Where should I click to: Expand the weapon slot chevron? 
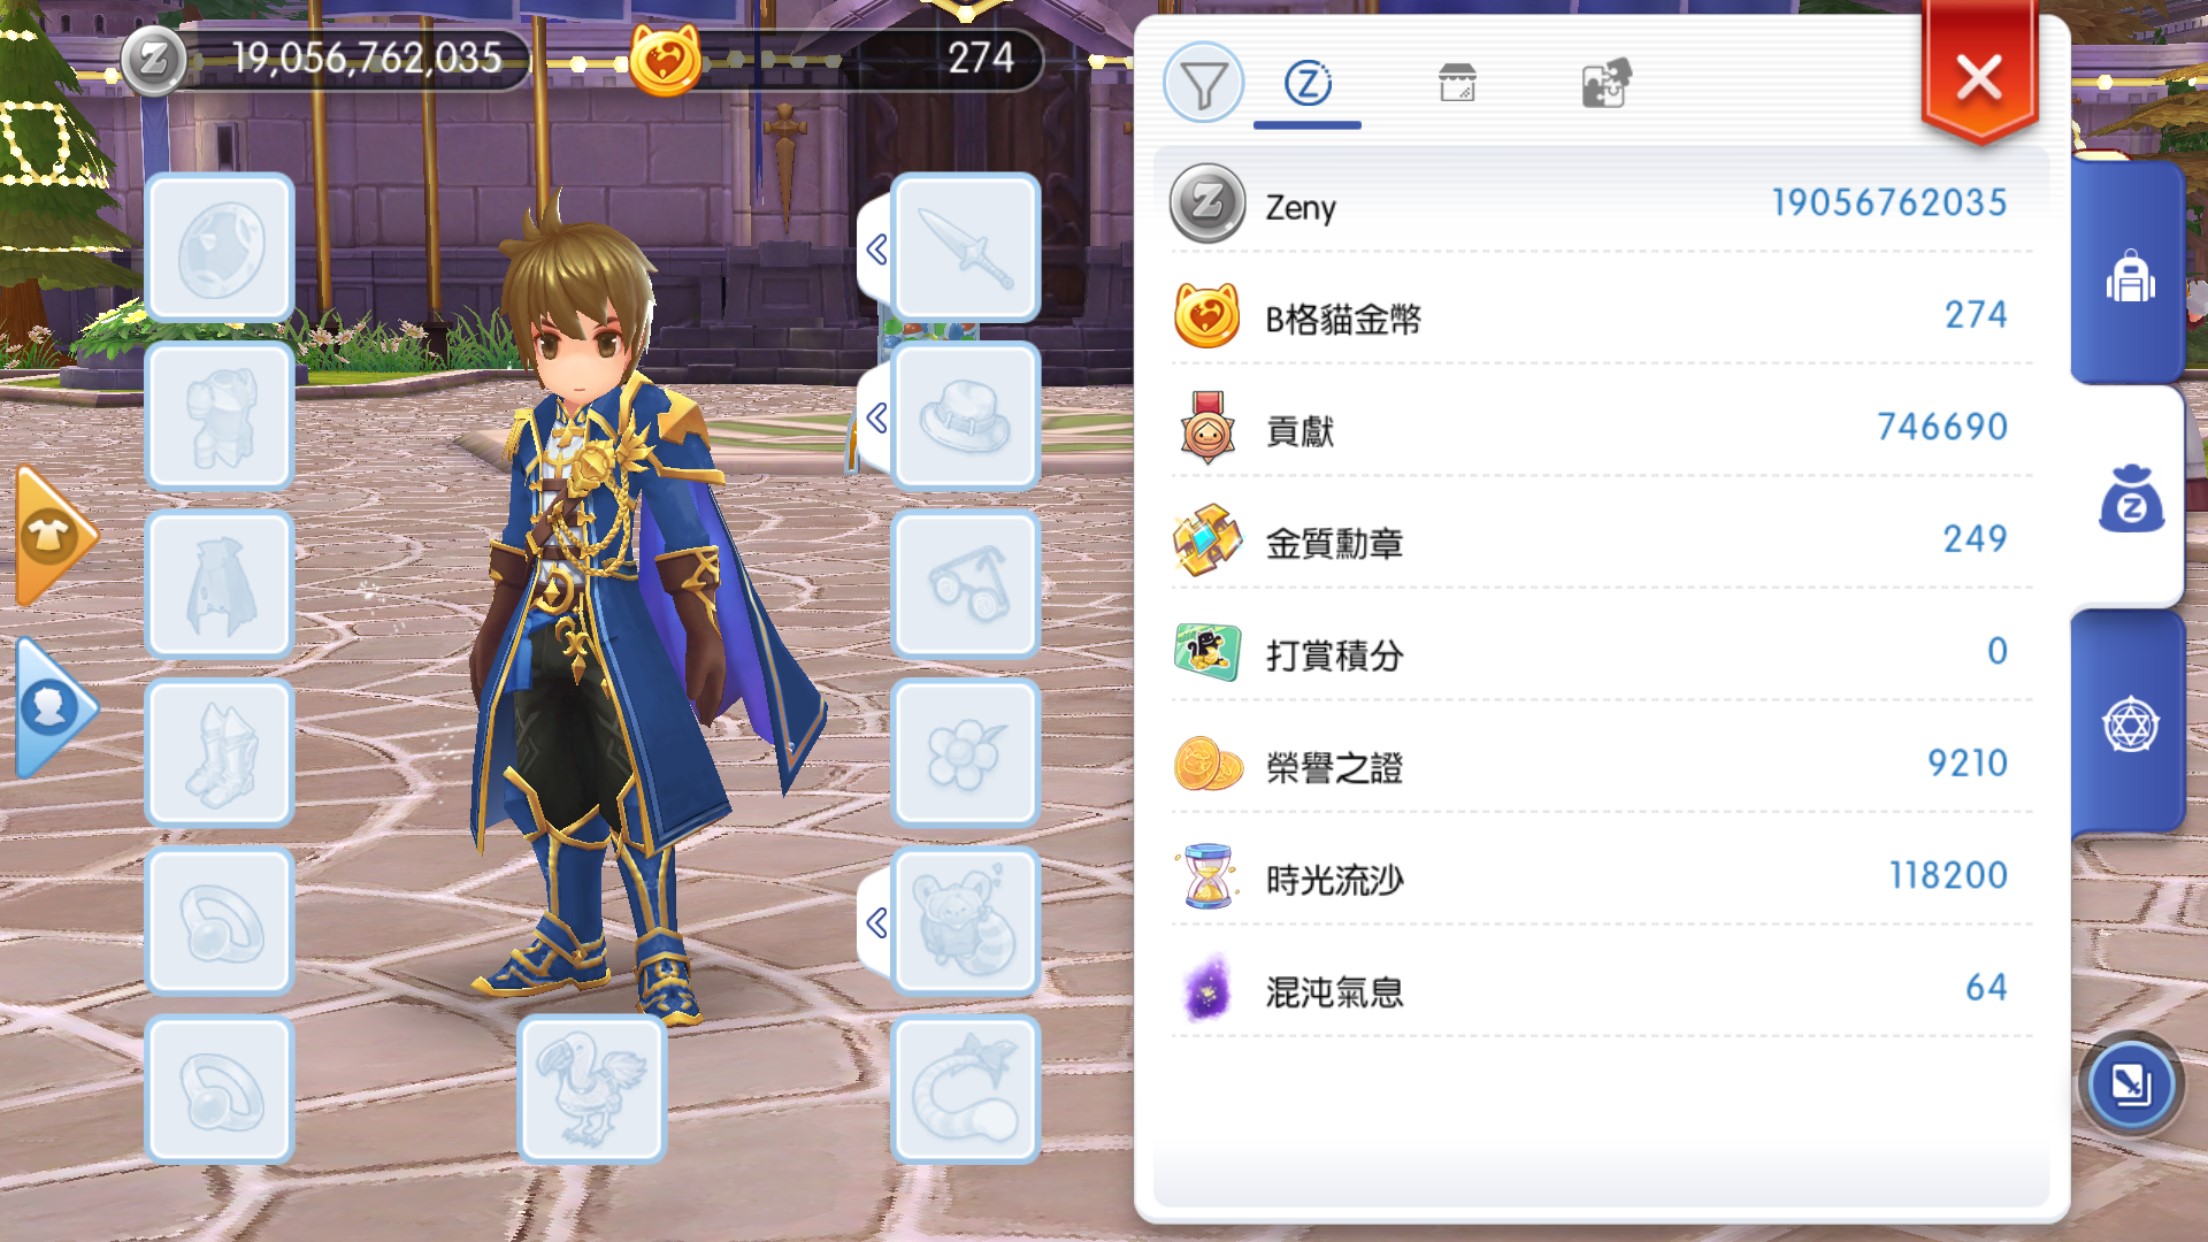[x=876, y=249]
